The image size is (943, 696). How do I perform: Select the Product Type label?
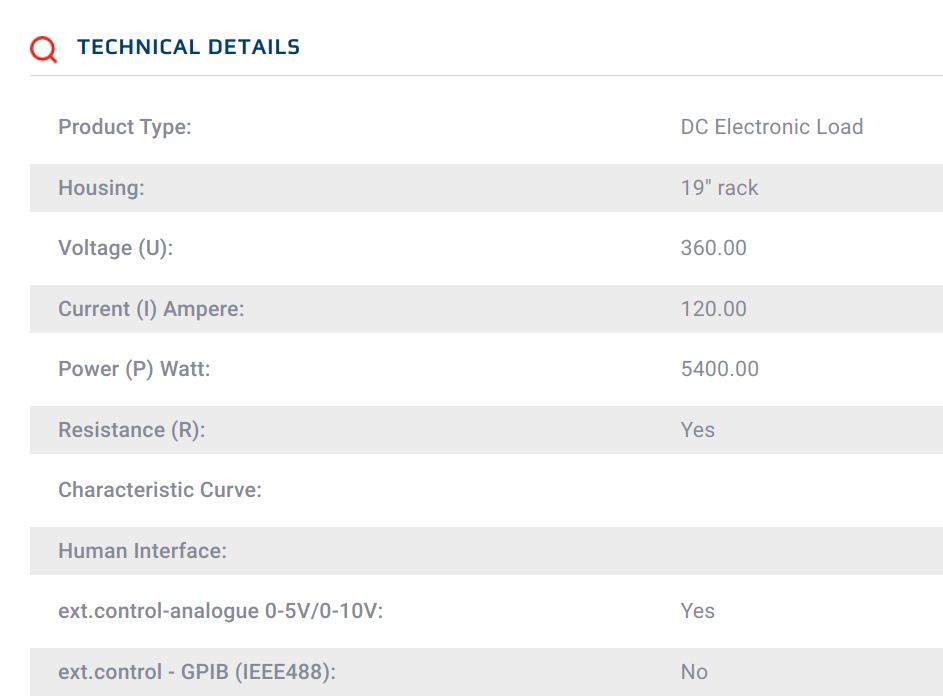click(124, 127)
